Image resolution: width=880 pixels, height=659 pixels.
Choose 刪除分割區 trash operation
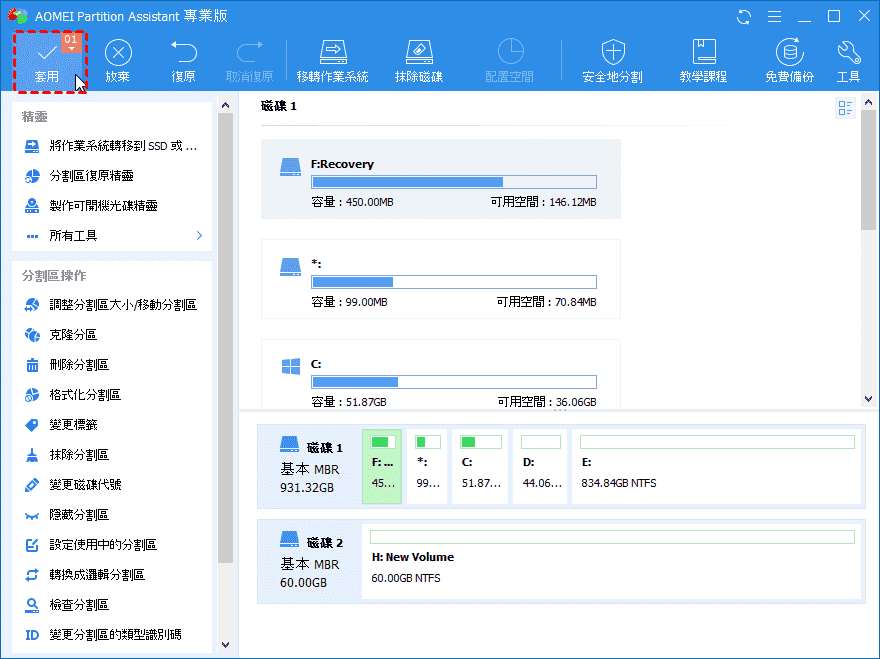coord(111,365)
